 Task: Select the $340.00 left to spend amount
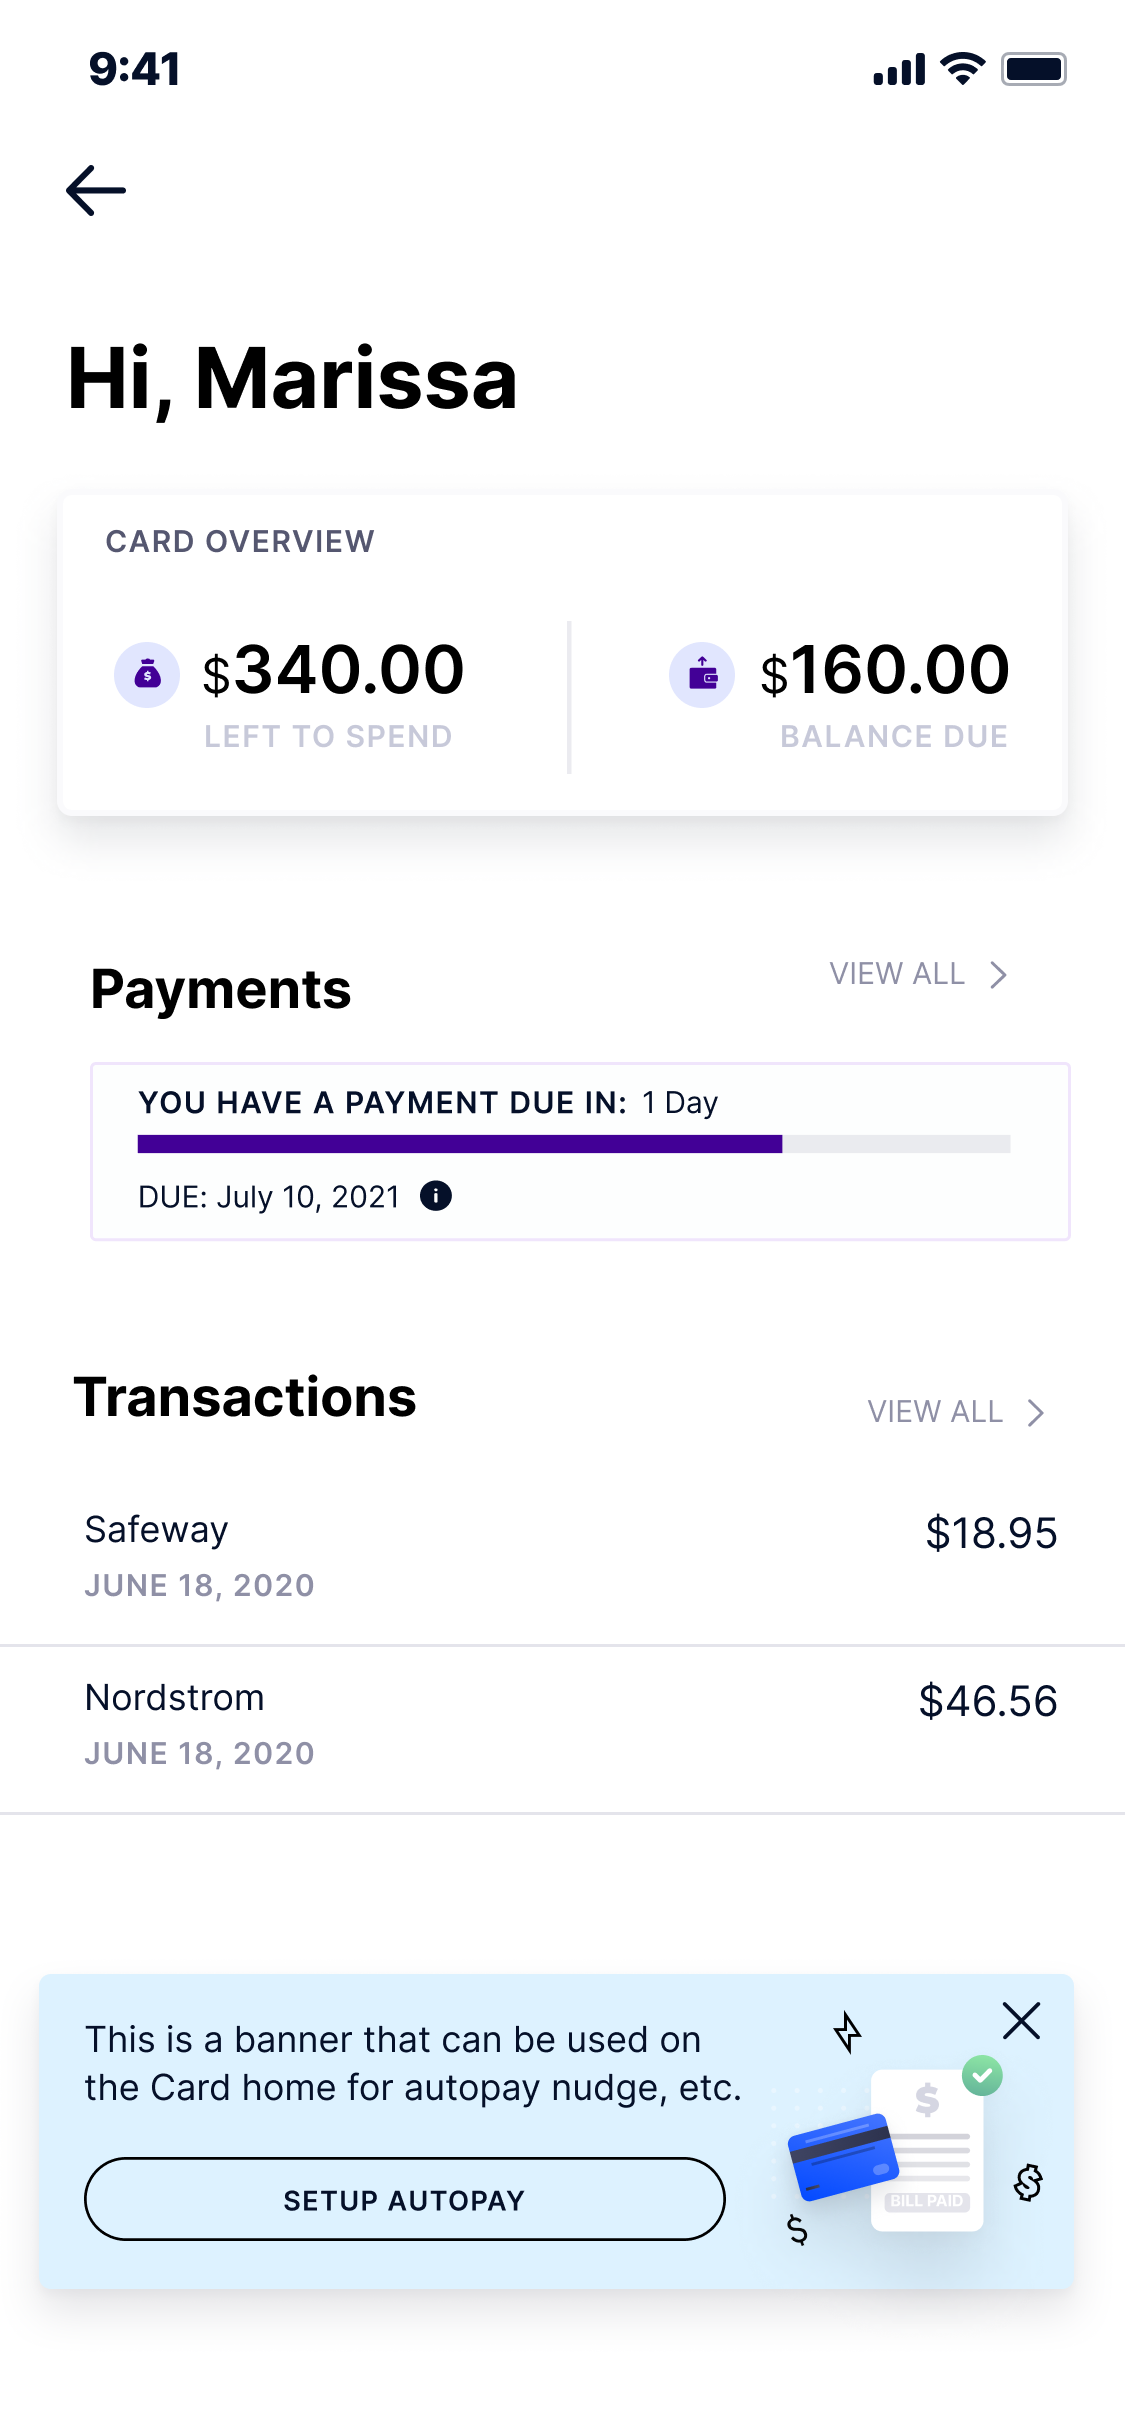pyautogui.click(x=334, y=670)
